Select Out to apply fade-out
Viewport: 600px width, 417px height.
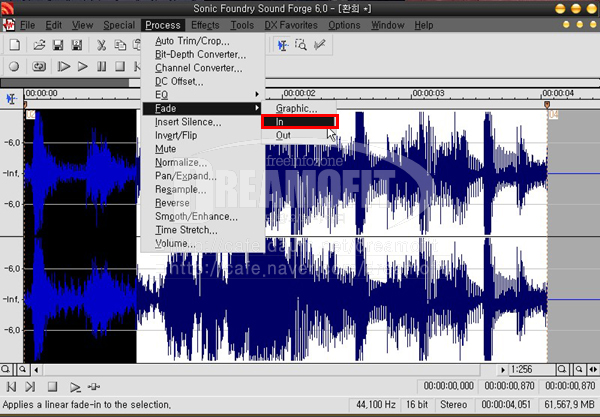point(299,135)
